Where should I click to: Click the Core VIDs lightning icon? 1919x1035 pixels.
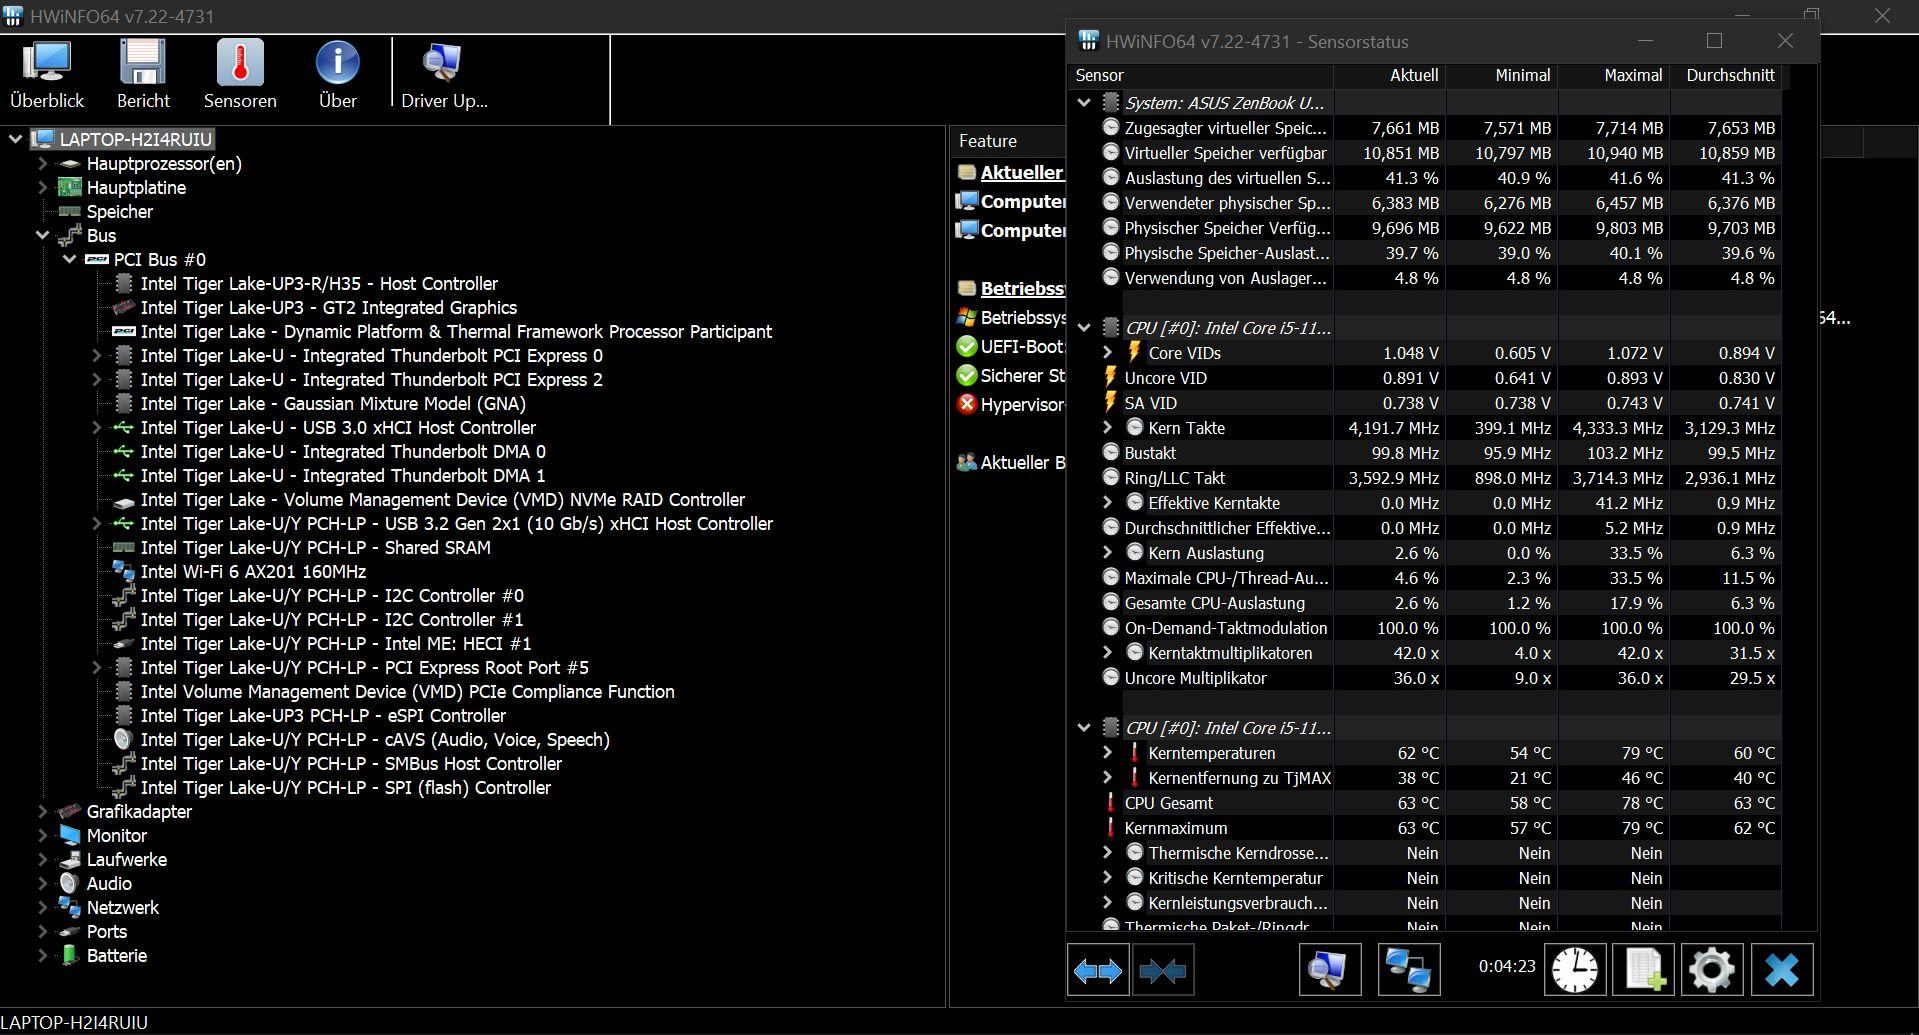tap(1134, 352)
